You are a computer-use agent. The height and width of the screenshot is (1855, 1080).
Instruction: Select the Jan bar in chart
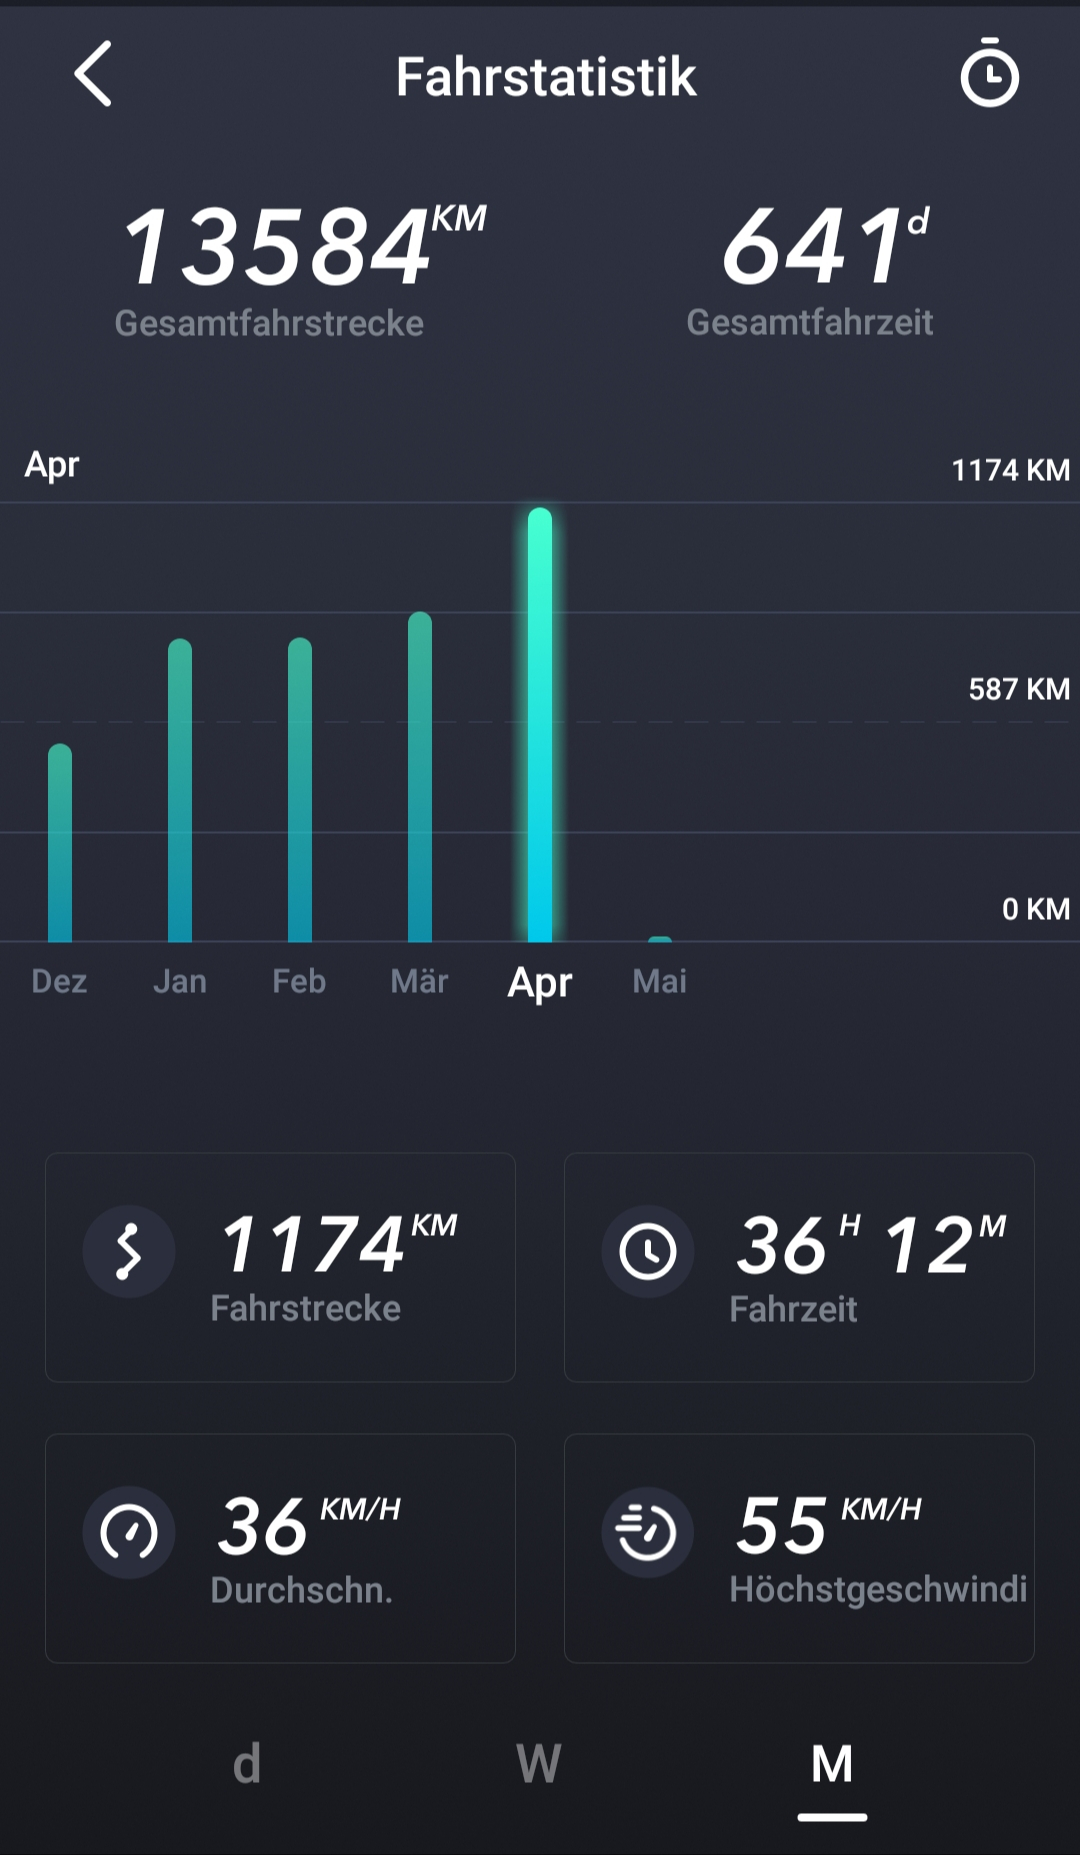[x=180, y=792]
